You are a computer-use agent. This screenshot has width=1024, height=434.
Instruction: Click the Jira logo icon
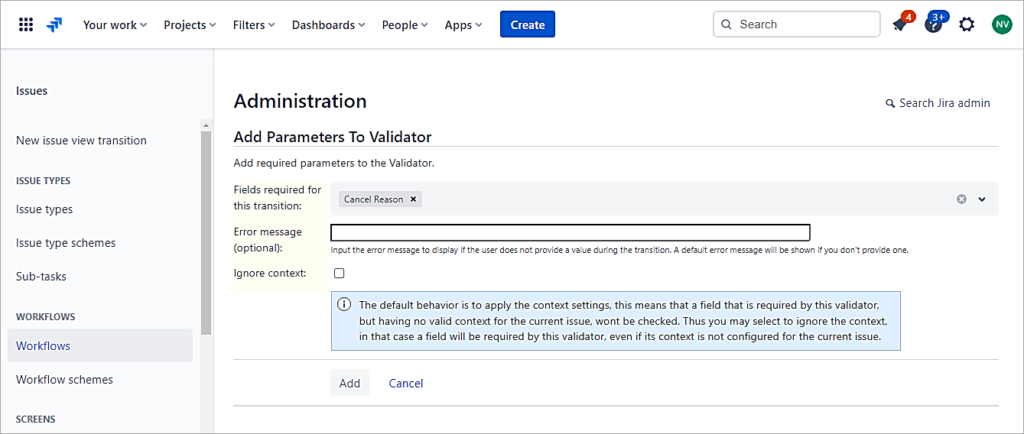[54, 25]
